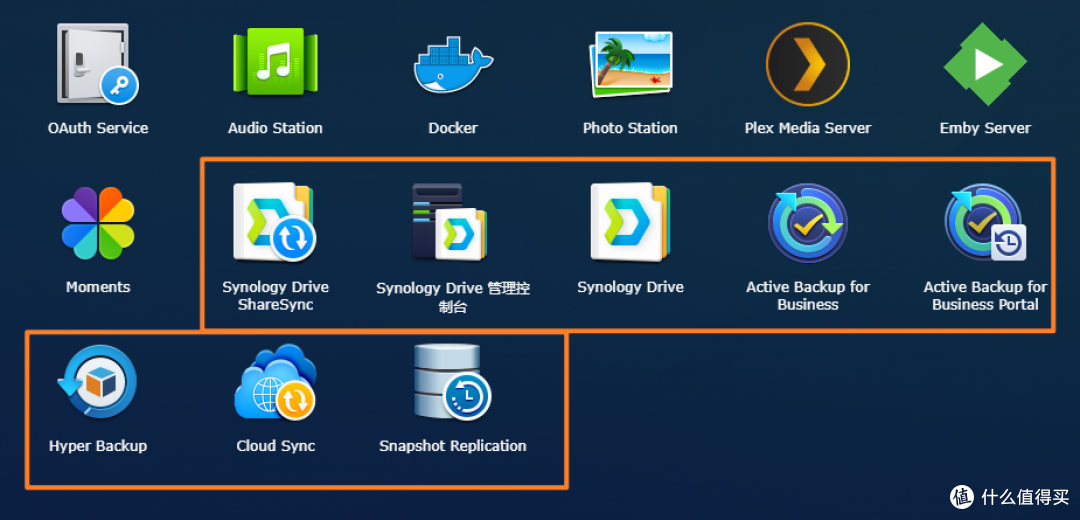Launch Active Backup for Business icon
Viewport: 1080px width, 520px height.
807,223
